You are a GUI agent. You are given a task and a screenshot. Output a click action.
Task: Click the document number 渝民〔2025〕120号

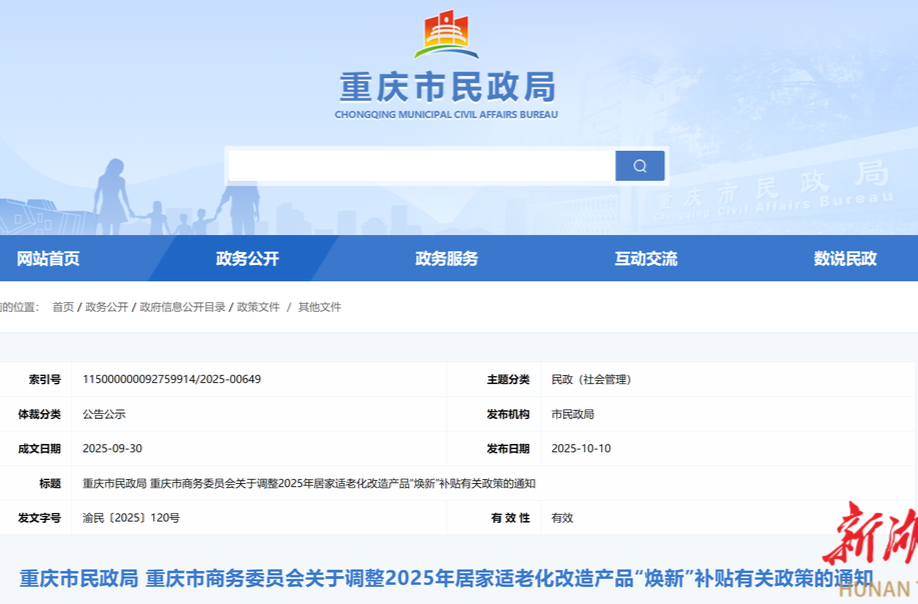tap(131, 518)
